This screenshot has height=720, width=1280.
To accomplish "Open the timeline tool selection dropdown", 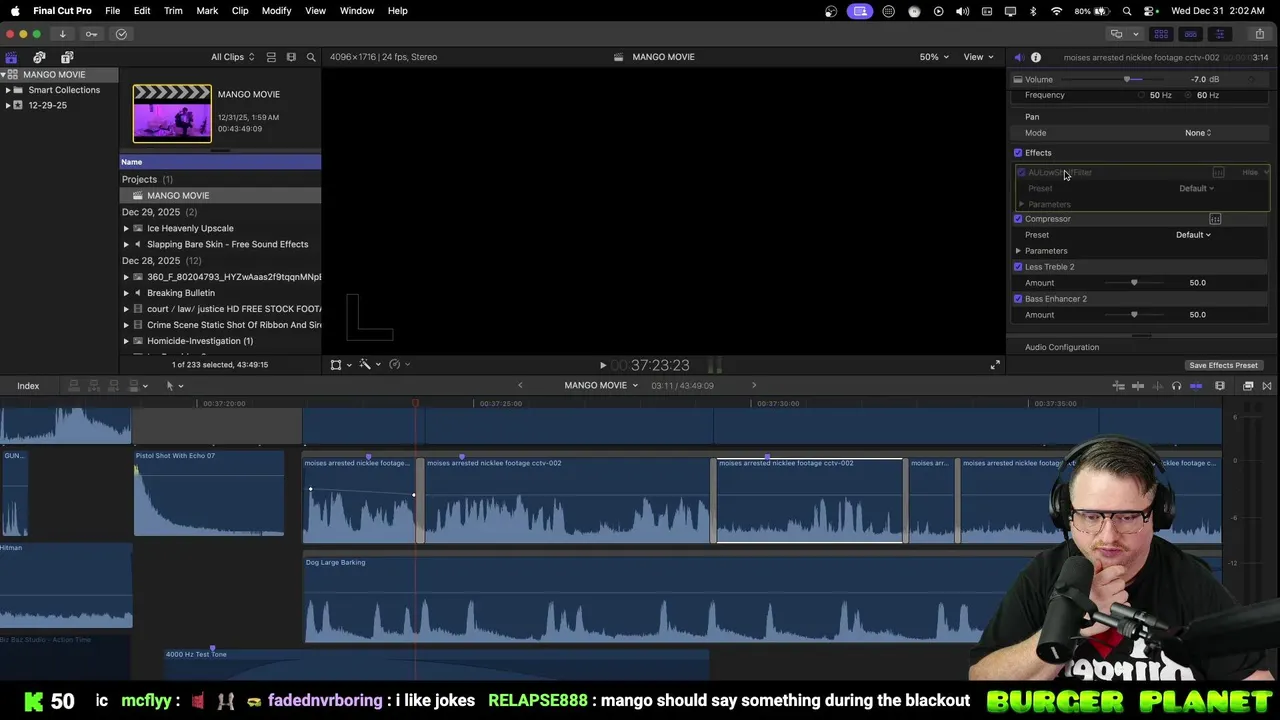I will [x=174, y=386].
